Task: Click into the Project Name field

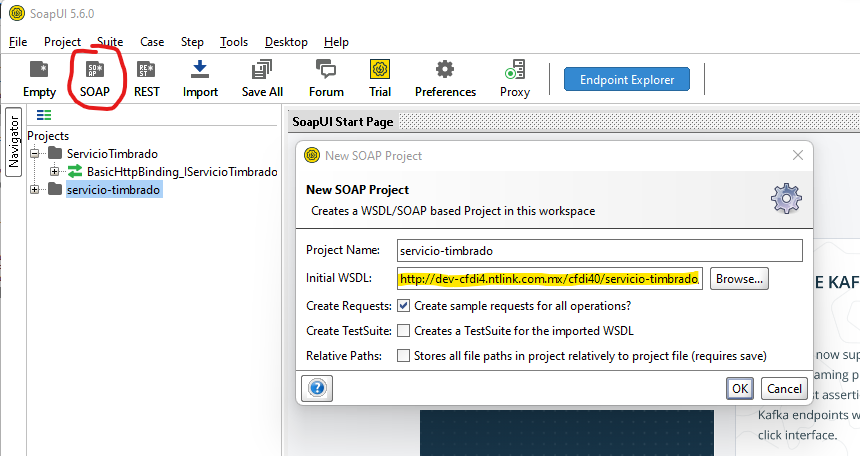Action: point(599,250)
